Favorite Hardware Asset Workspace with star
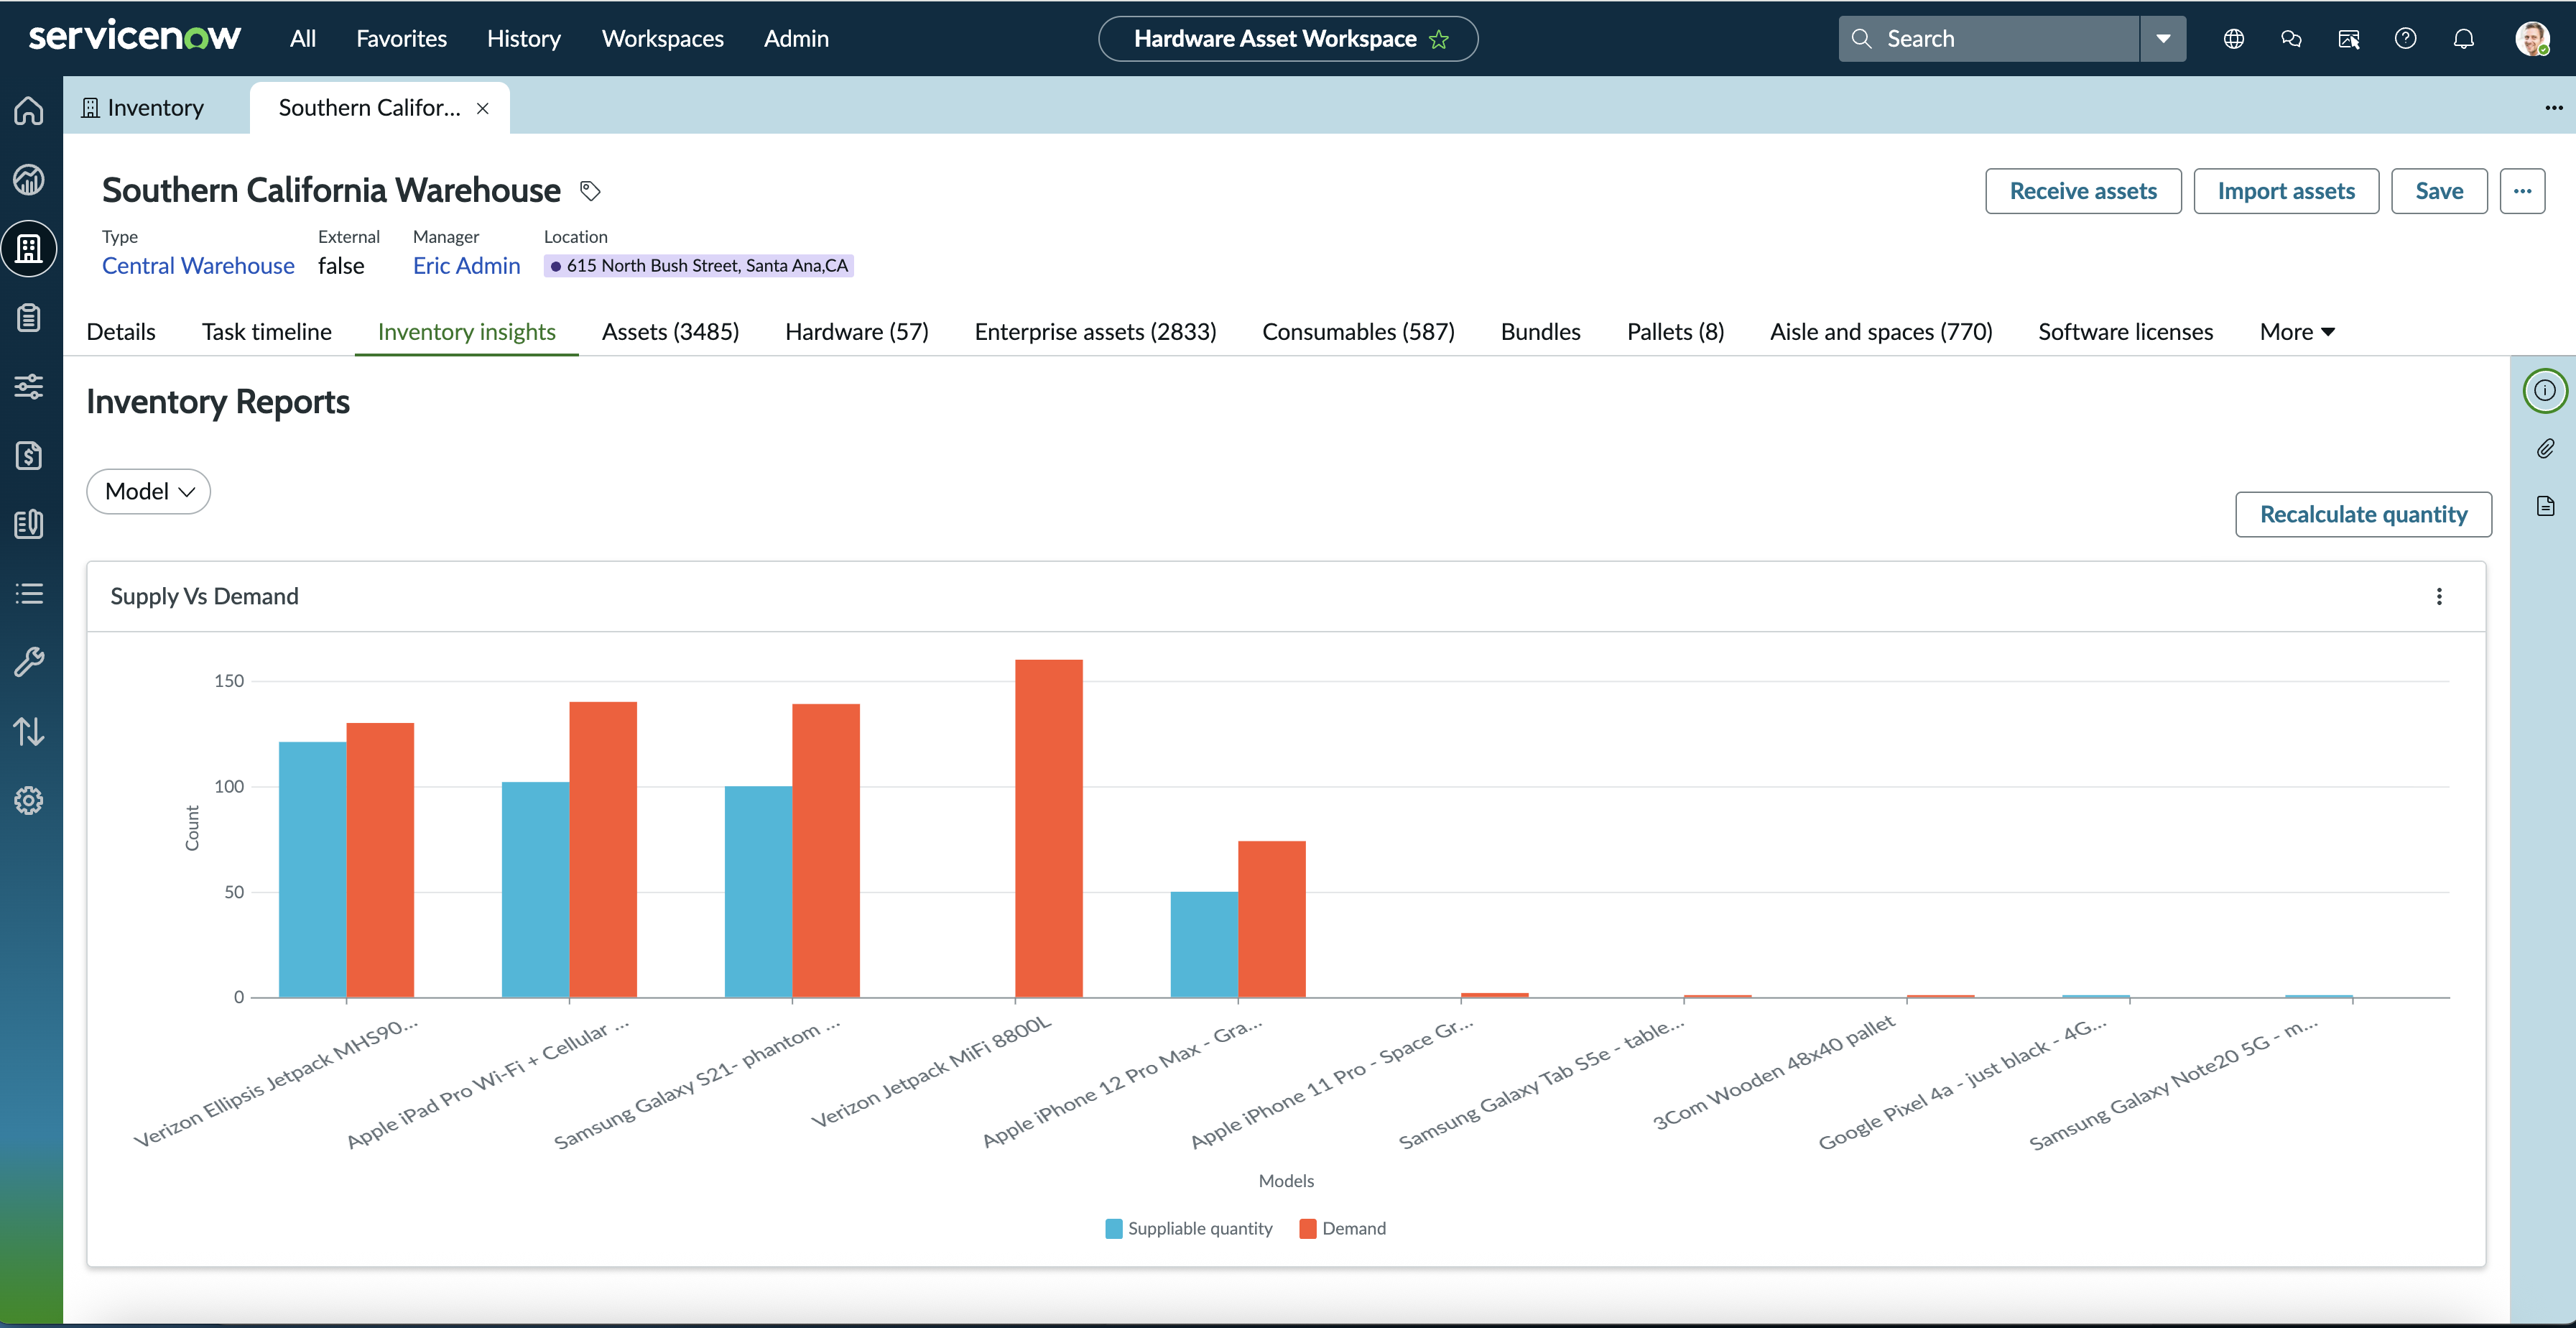 coord(1439,39)
